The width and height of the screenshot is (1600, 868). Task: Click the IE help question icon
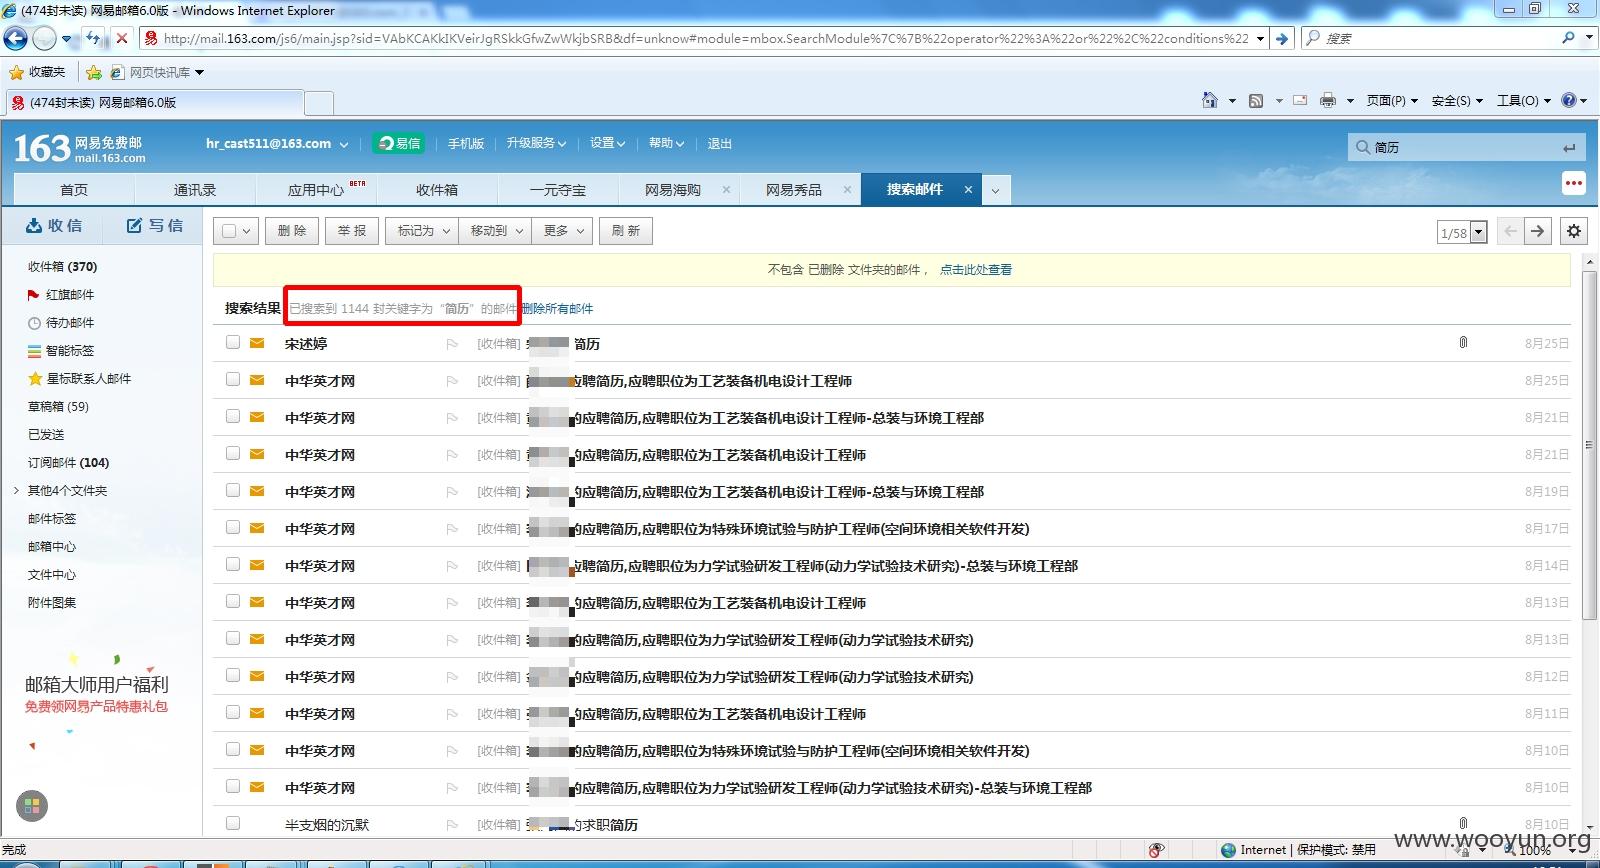tap(1569, 100)
